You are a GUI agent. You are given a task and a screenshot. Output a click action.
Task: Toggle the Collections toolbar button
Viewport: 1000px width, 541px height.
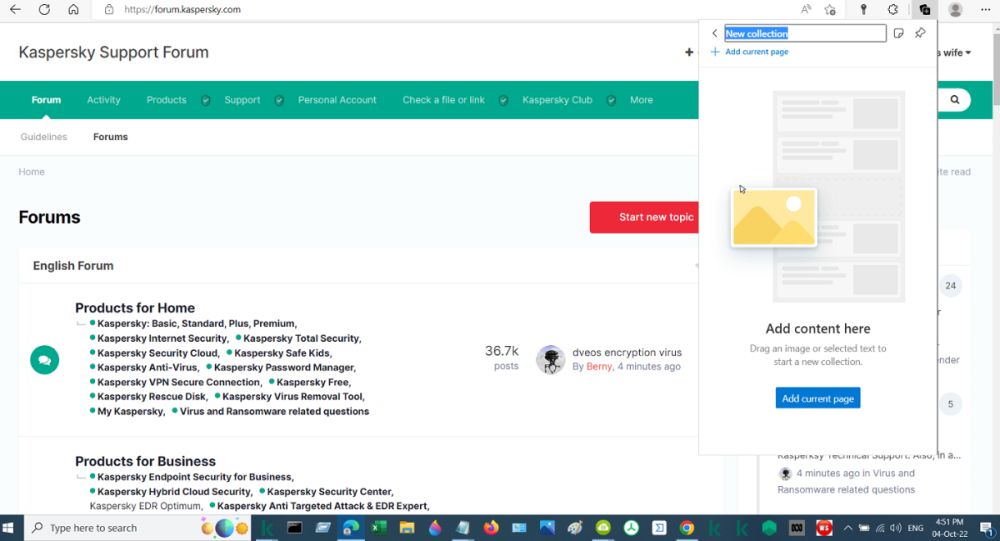[924, 10]
